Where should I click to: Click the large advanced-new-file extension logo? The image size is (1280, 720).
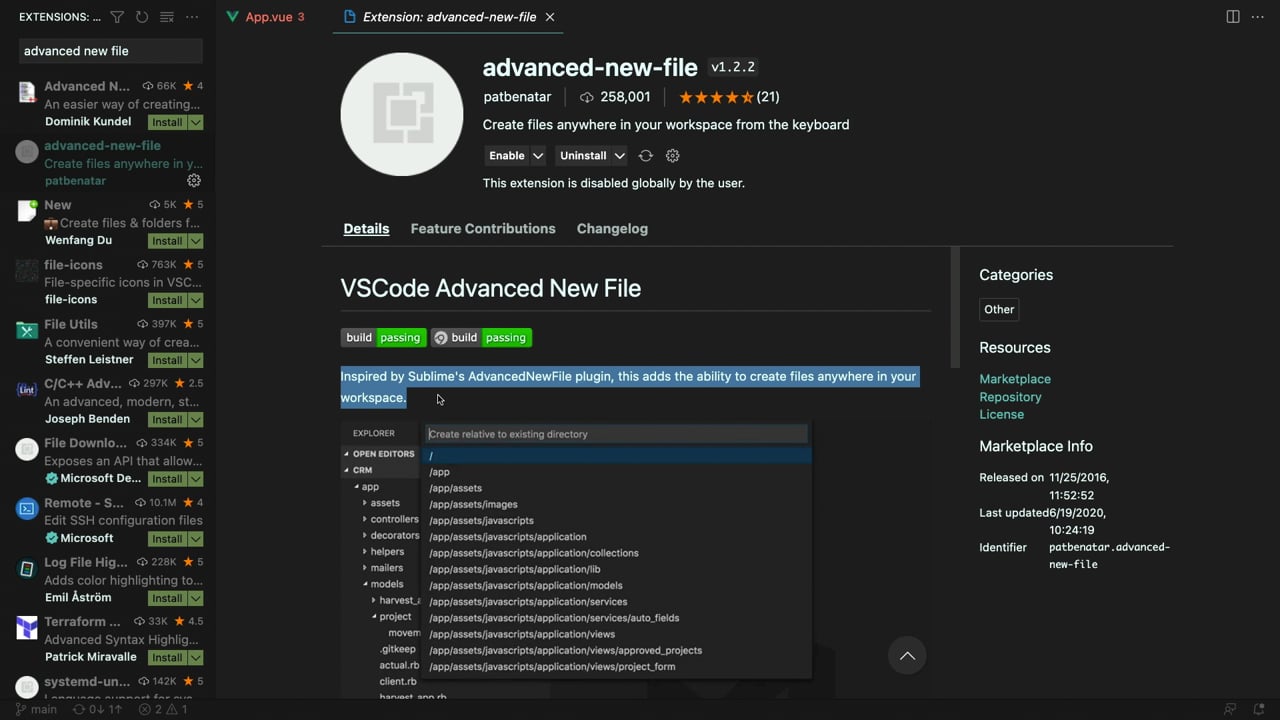402,114
